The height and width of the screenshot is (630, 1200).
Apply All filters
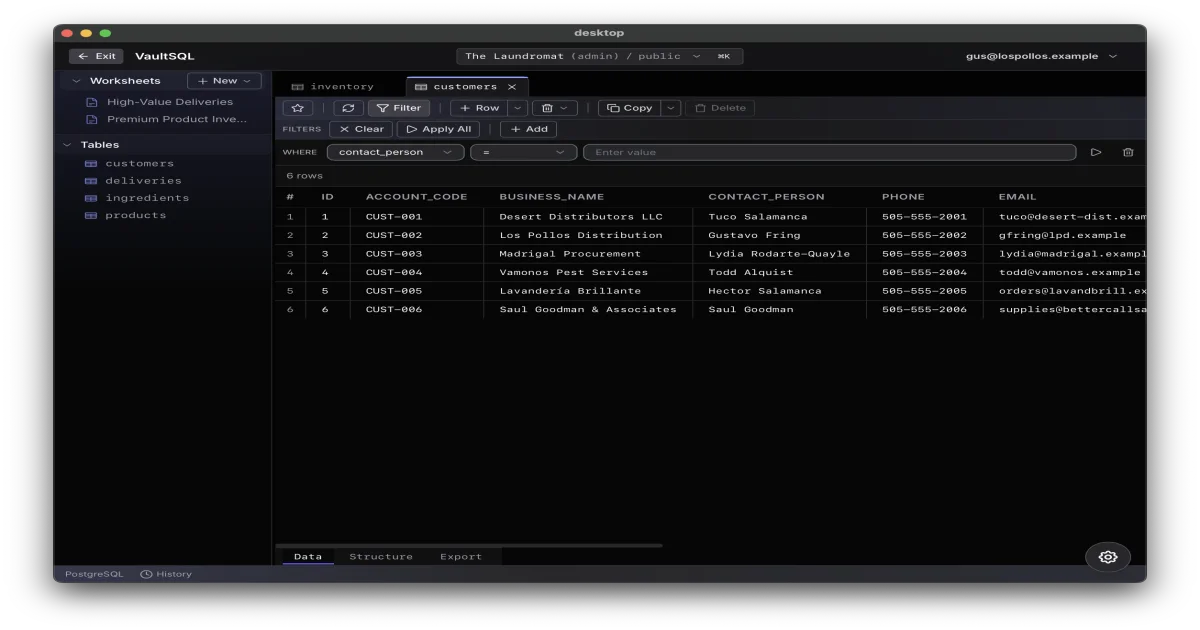click(x=438, y=129)
